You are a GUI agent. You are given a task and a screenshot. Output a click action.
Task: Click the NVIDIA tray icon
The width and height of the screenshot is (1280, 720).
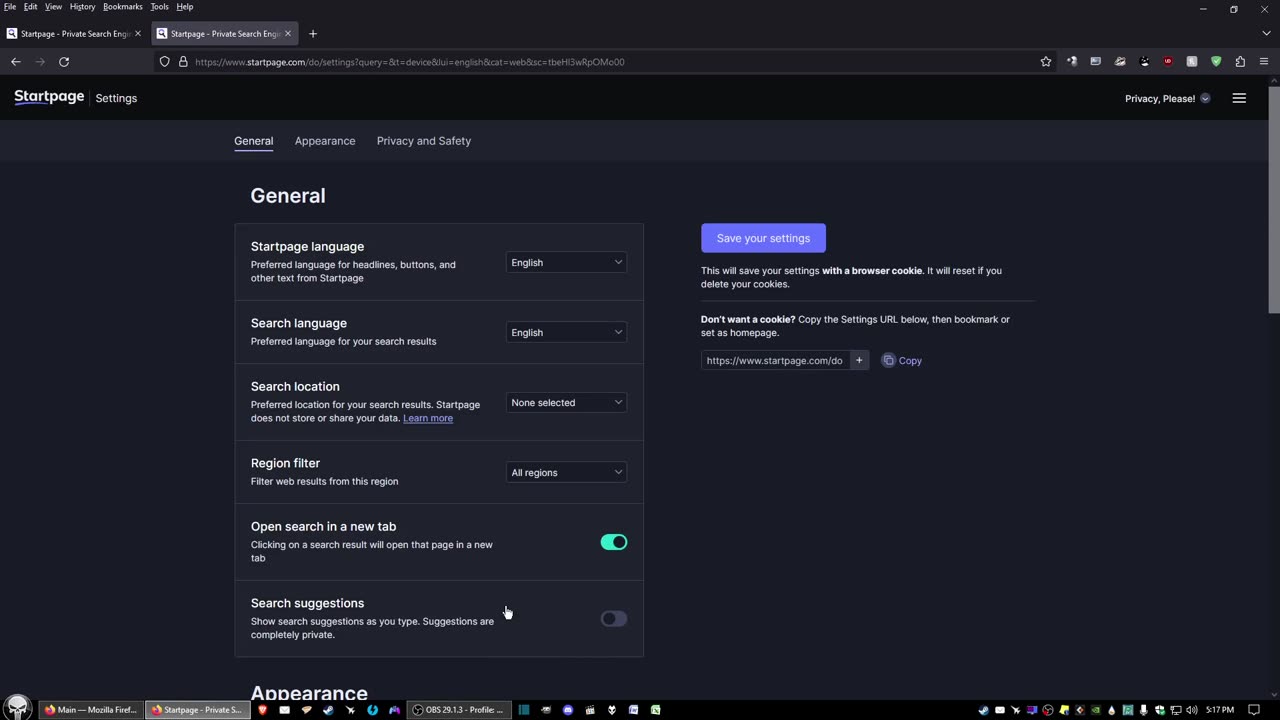[x=1096, y=710]
